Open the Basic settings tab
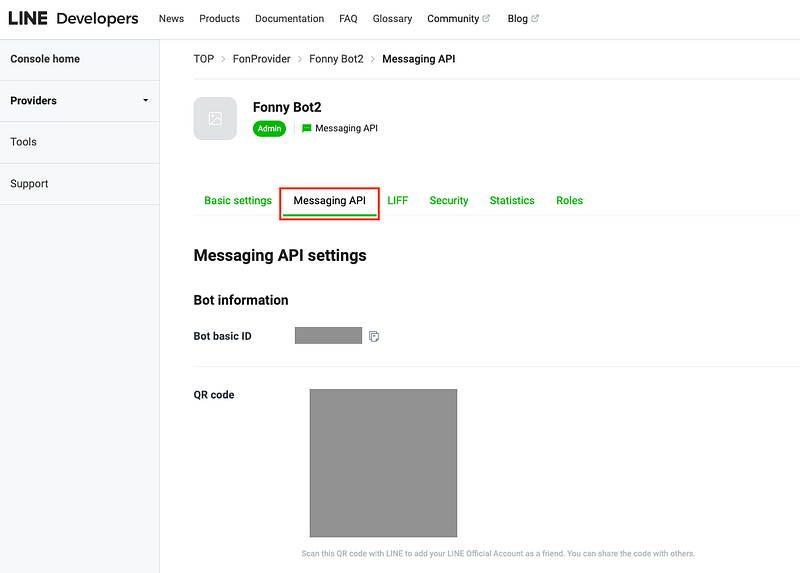The height and width of the screenshot is (573, 800). click(x=238, y=201)
